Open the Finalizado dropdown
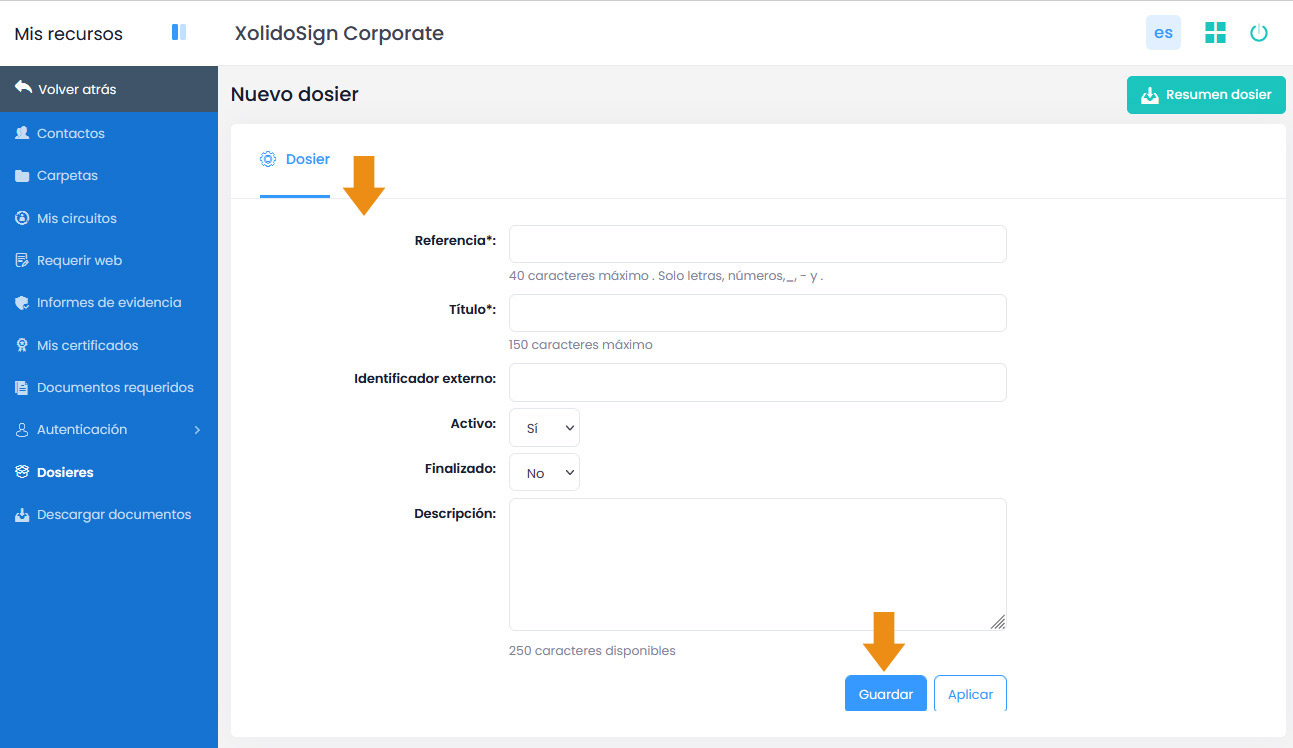Image resolution: width=1293 pixels, height=748 pixels. tap(544, 473)
